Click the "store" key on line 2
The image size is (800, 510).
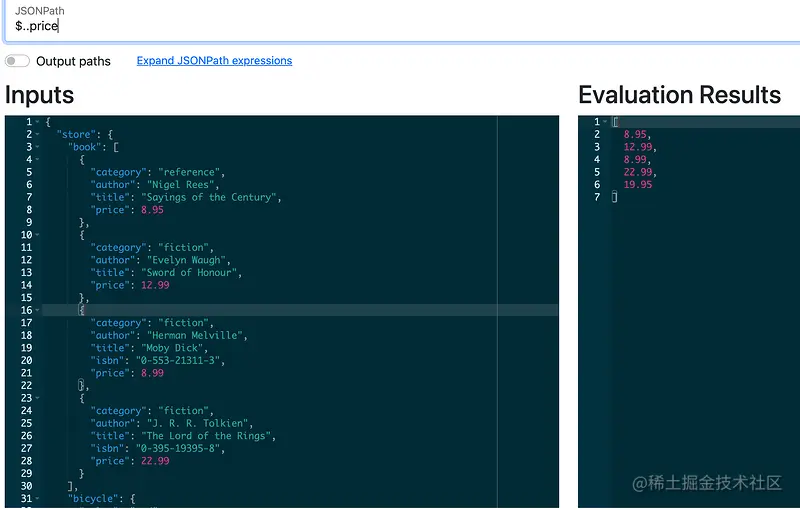76,135
